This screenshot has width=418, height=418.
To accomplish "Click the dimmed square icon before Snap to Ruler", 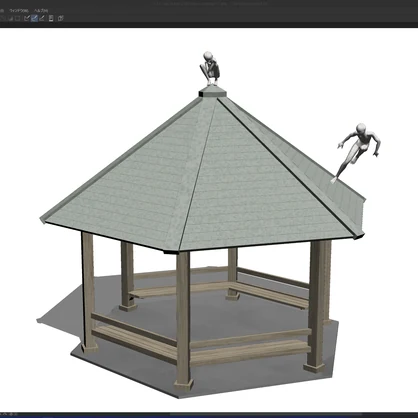I will 18,18.
